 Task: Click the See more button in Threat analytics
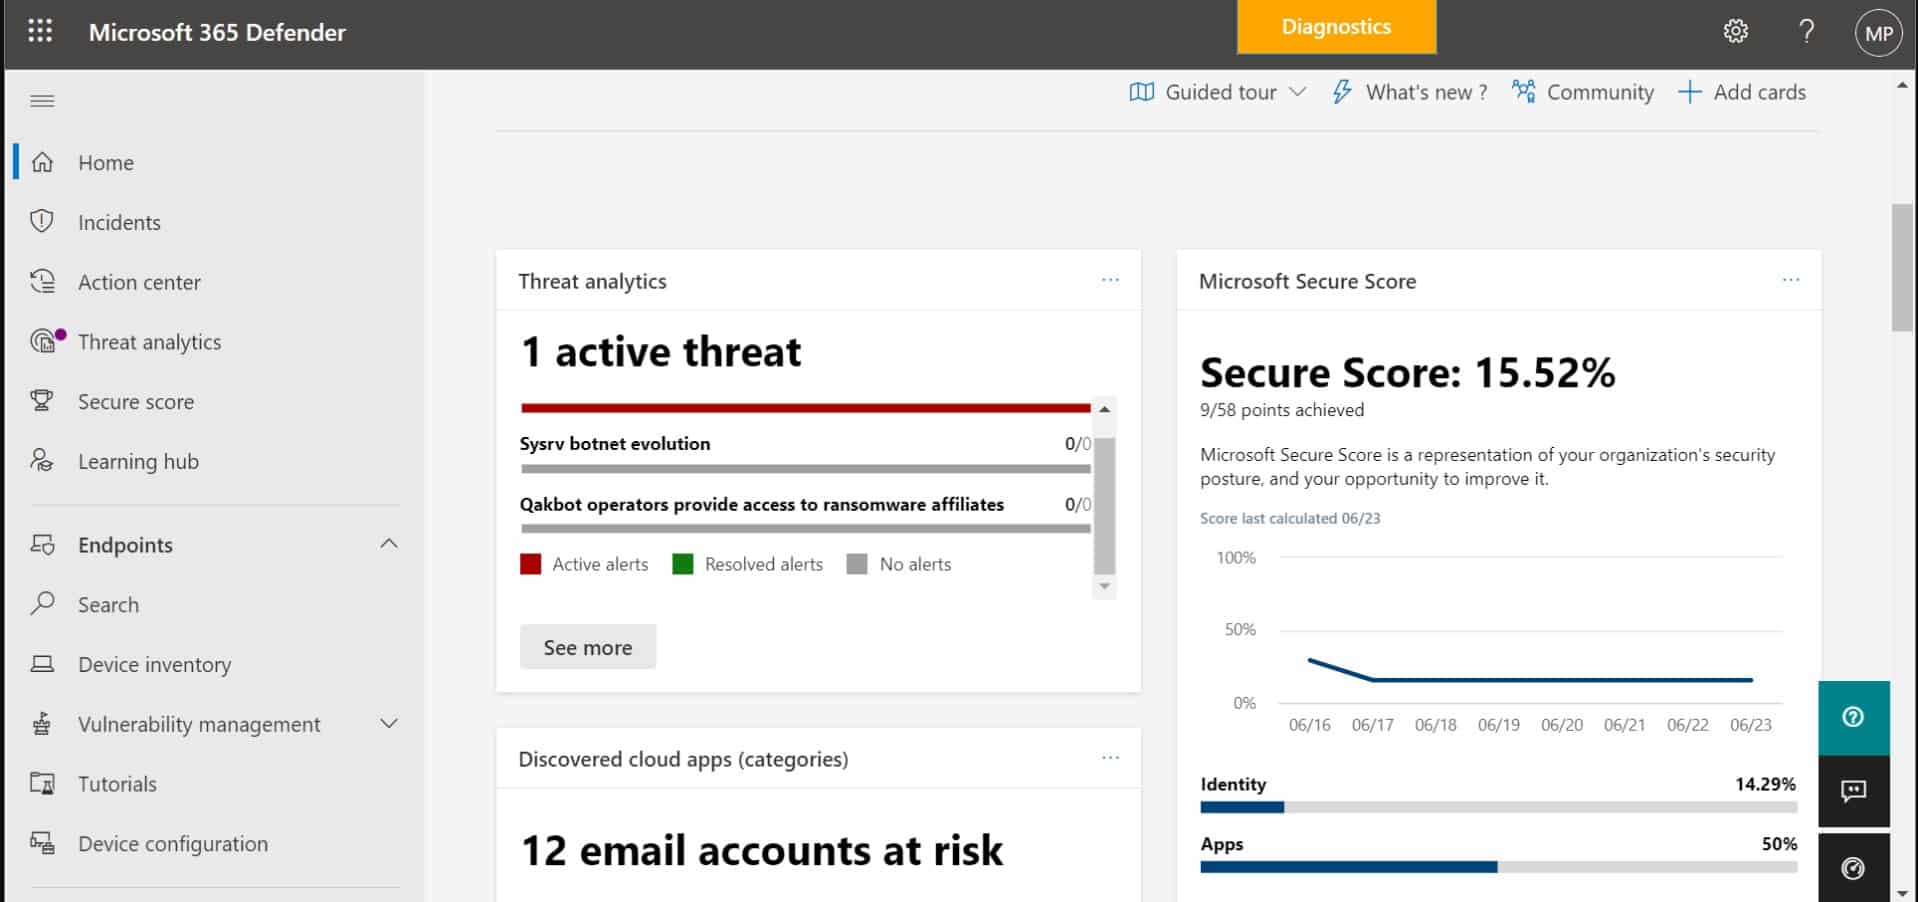tap(587, 646)
